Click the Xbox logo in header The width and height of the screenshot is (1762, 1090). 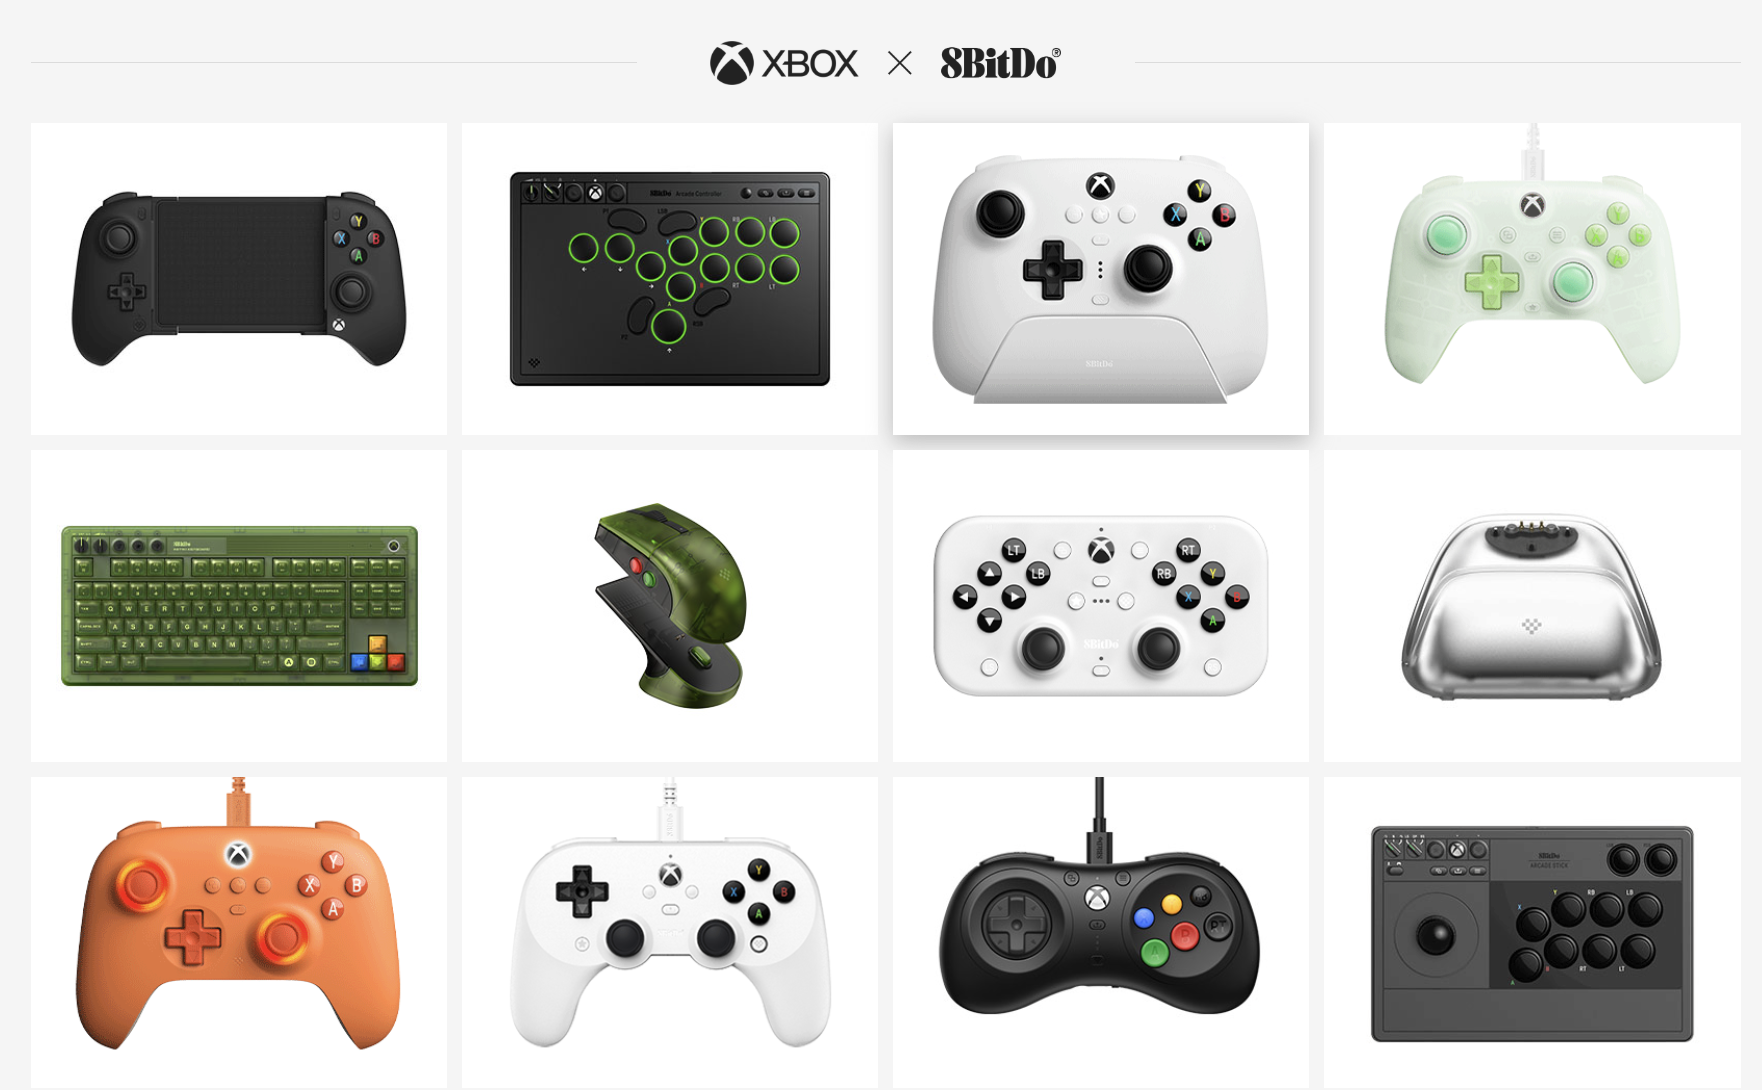click(x=784, y=63)
